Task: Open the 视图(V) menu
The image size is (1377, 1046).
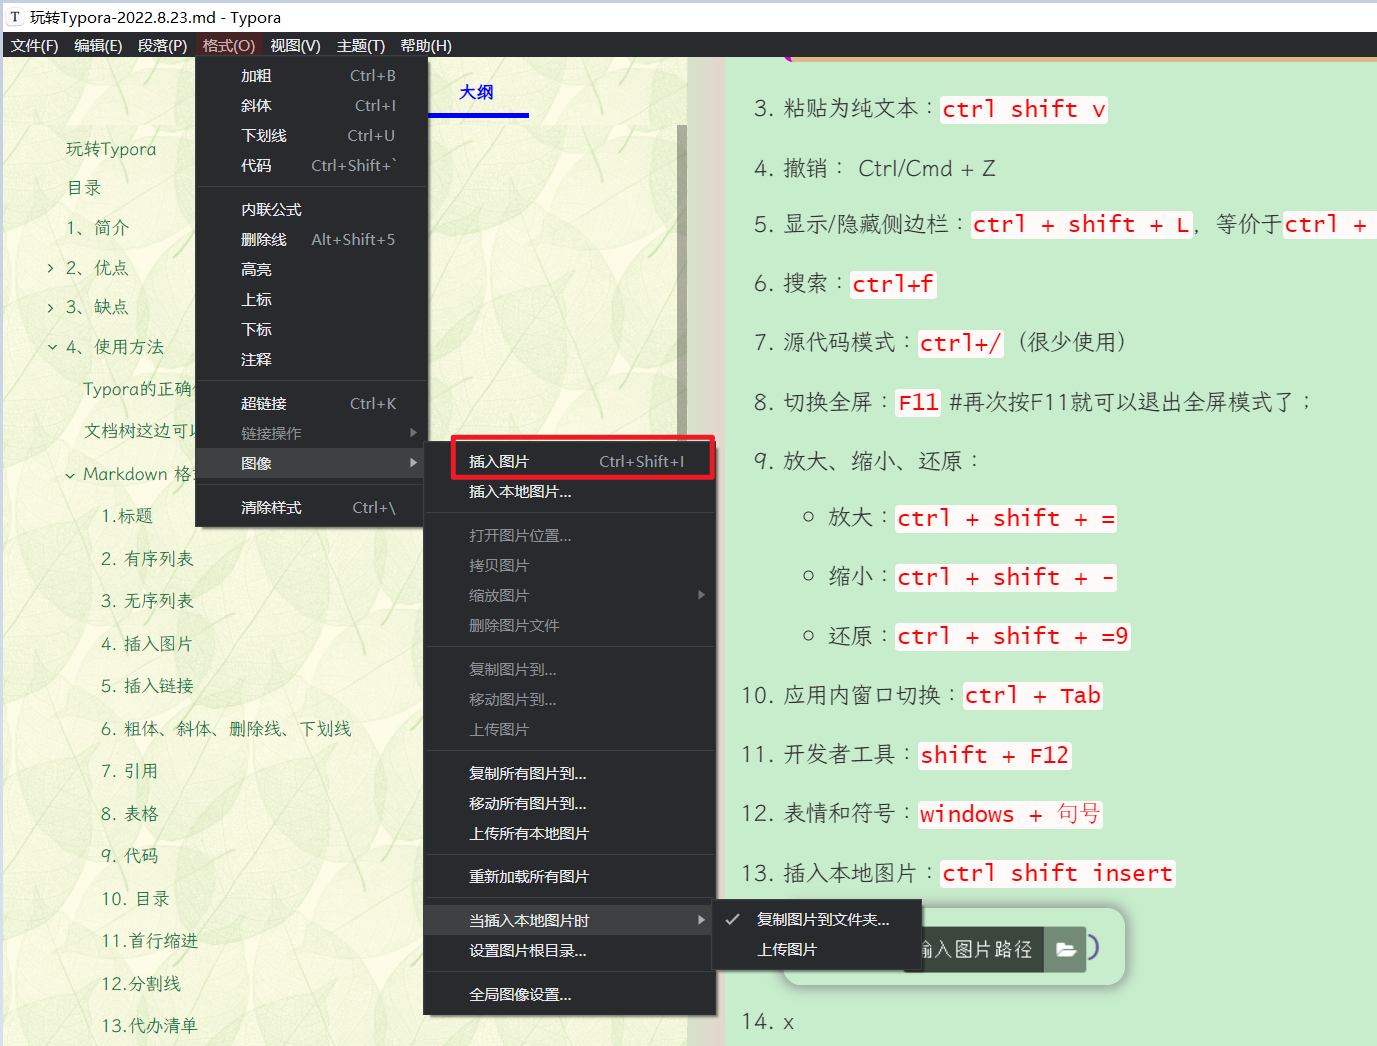Action: tap(295, 45)
